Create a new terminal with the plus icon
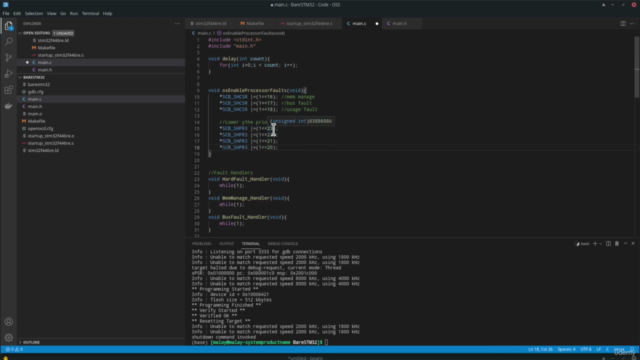The height and width of the screenshot is (360, 640). [x=595, y=244]
